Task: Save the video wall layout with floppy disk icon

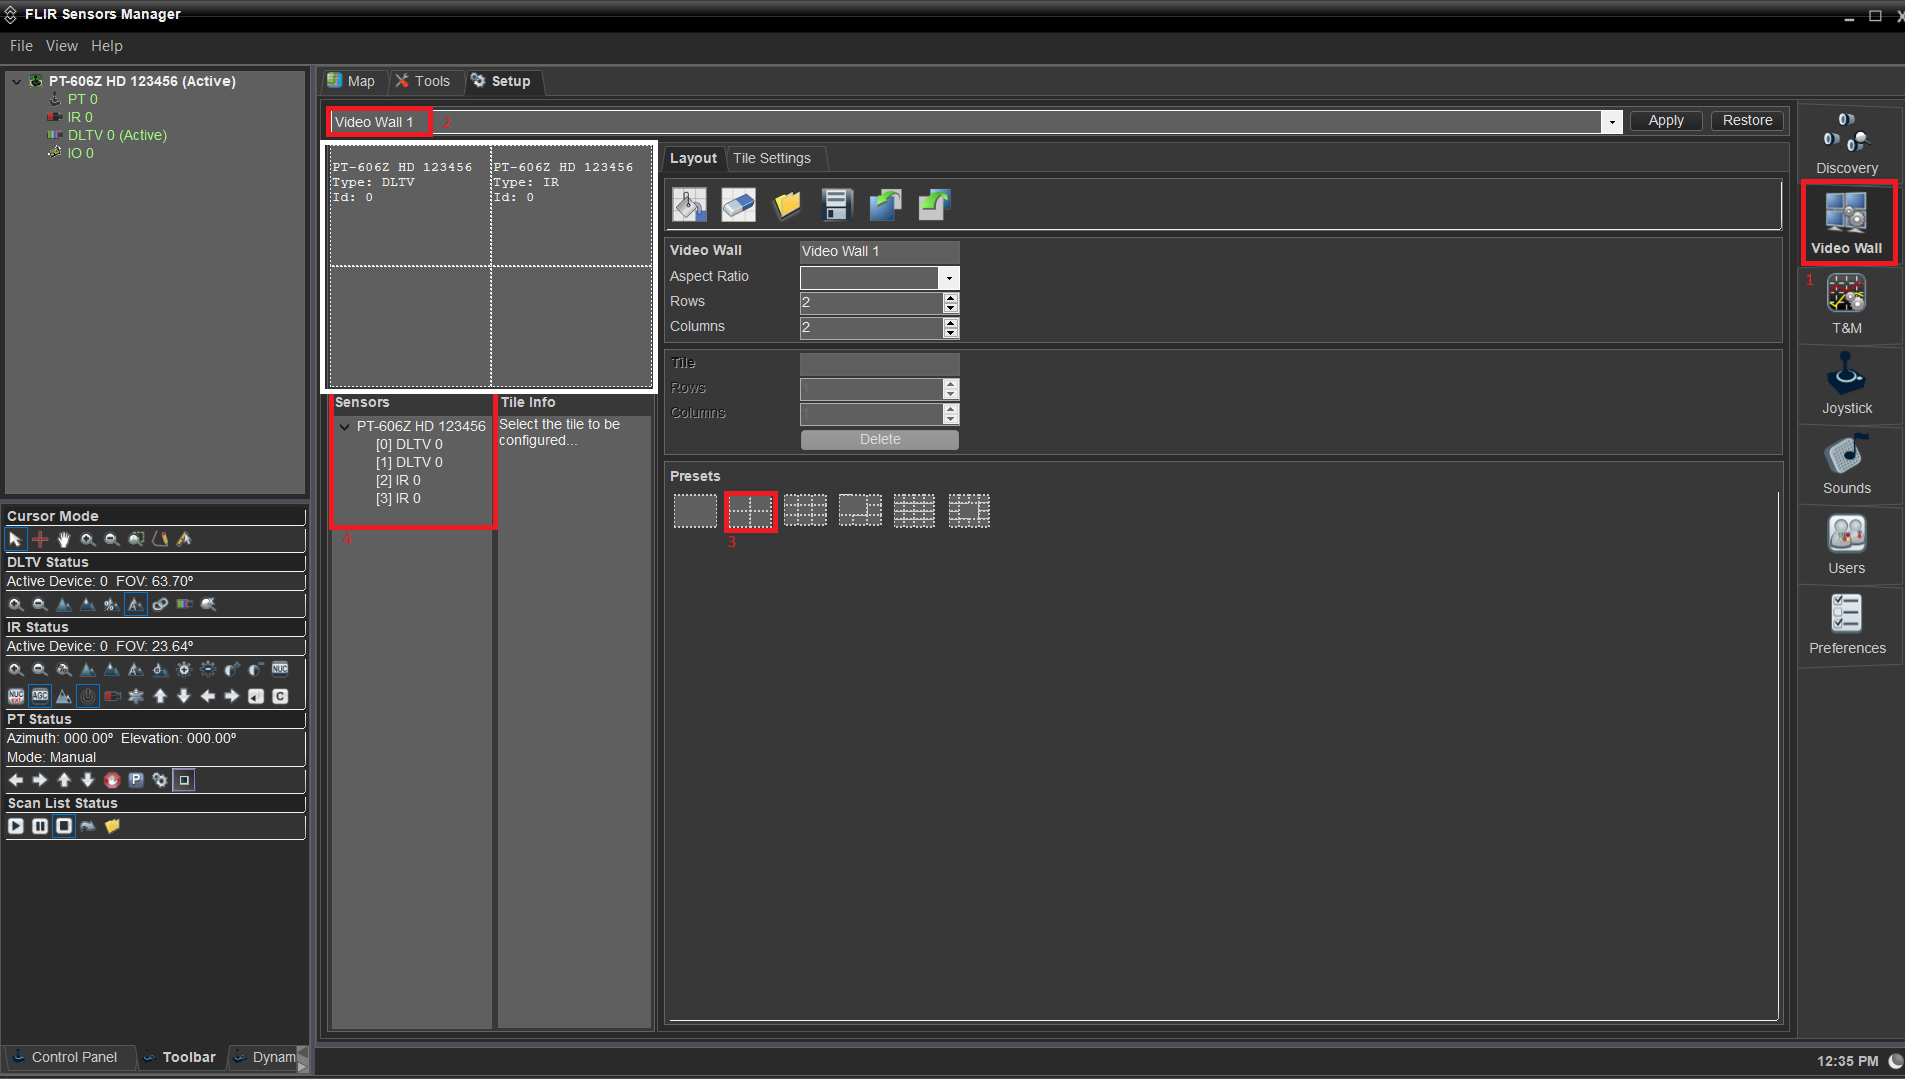Action: pos(836,205)
